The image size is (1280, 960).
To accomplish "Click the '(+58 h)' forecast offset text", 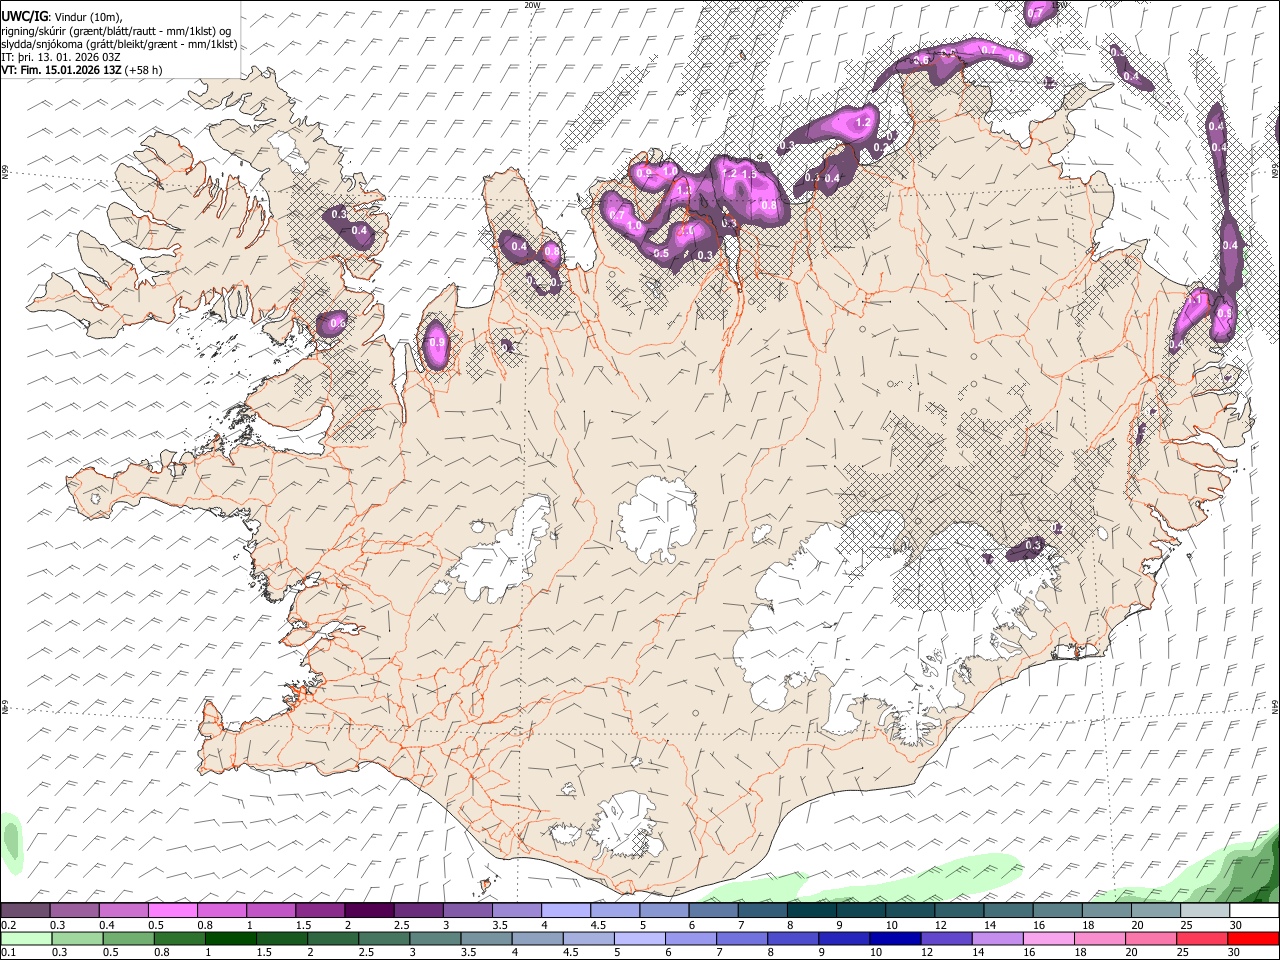I will [x=144, y=70].
